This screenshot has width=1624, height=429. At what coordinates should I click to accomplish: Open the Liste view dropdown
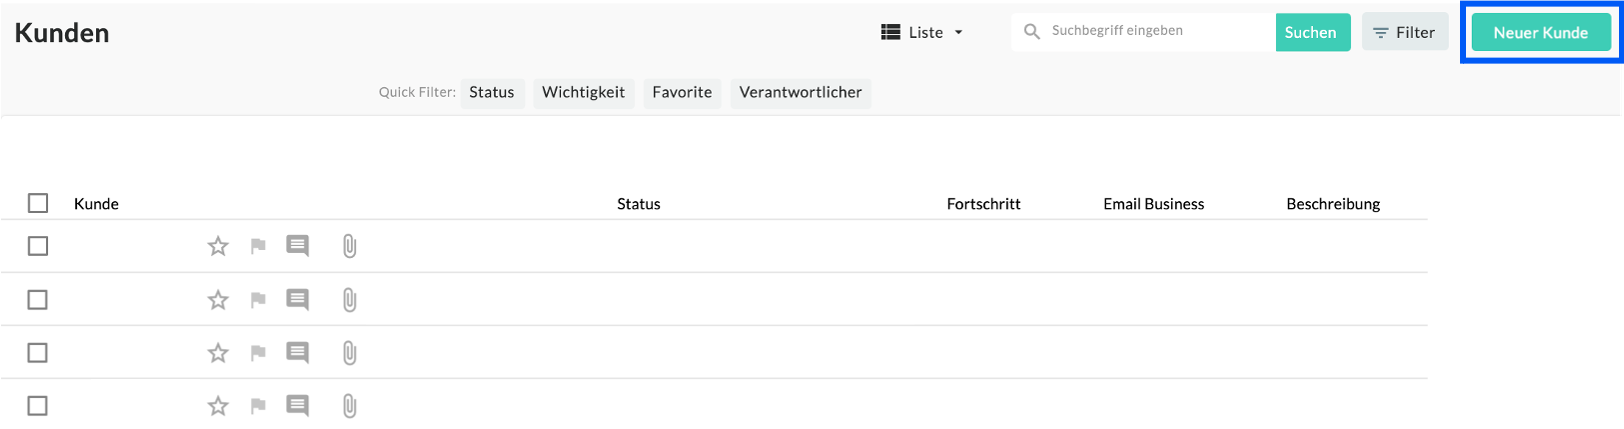coord(922,32)
